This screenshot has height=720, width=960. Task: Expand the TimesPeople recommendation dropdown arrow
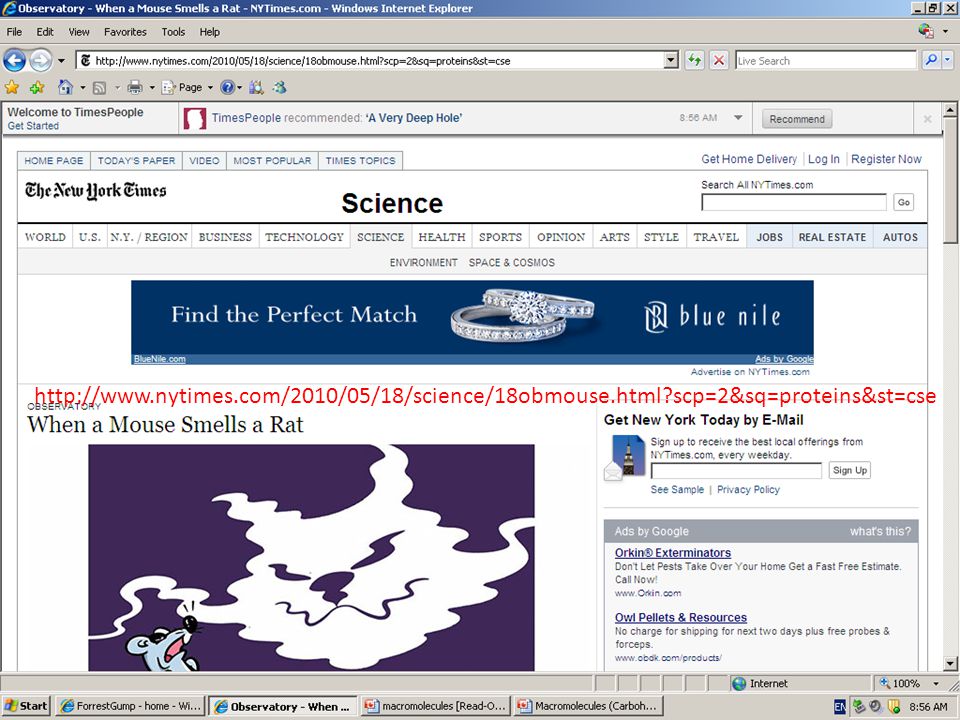click(738, 118)
